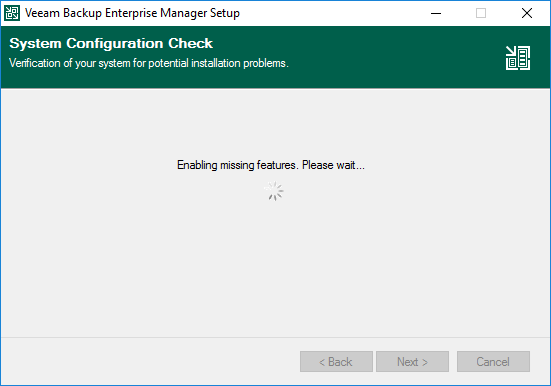Viewport: 551px width, 386px height.
Task: Click the loading spinner indicator
Action: coord(274,191)
